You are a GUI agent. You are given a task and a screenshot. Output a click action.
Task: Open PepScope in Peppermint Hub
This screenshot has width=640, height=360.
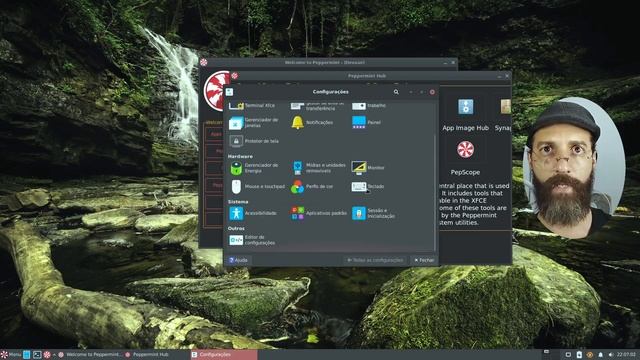pyautogui.click(x=465, y=158)
